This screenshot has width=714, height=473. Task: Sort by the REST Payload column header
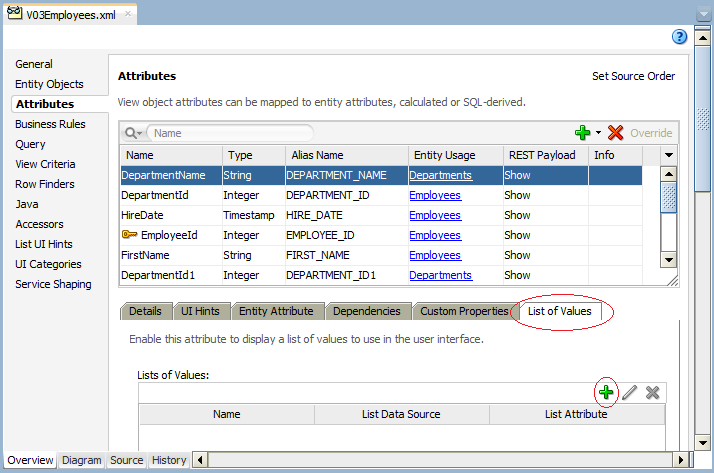pyautogui.click(x=546, y=155)
